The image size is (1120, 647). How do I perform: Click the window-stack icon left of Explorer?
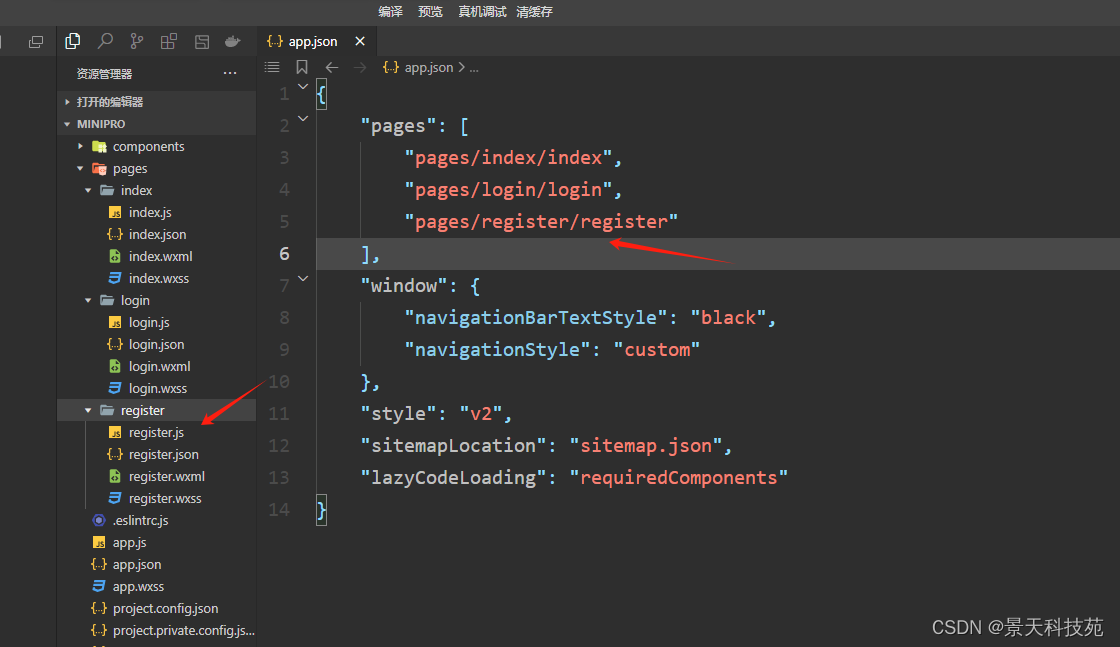point(36,42)
